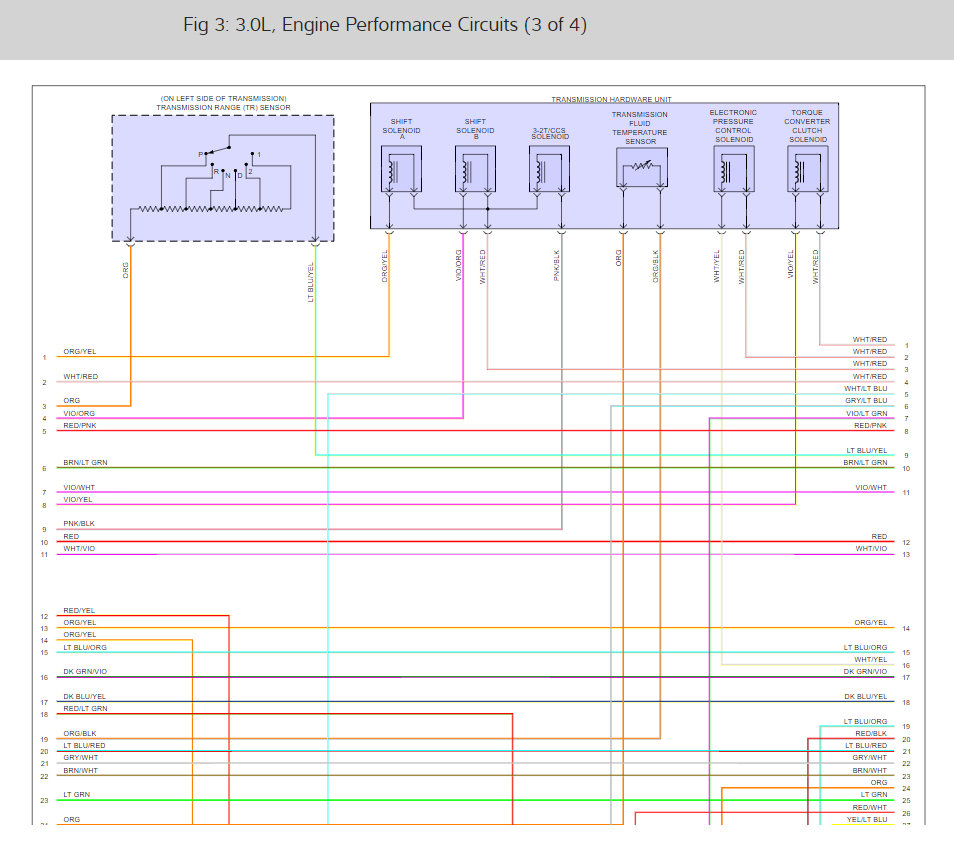
Task: Select left-side 'VIO/YEL' wire label at pin 8
Action: [x=78, y=499]
